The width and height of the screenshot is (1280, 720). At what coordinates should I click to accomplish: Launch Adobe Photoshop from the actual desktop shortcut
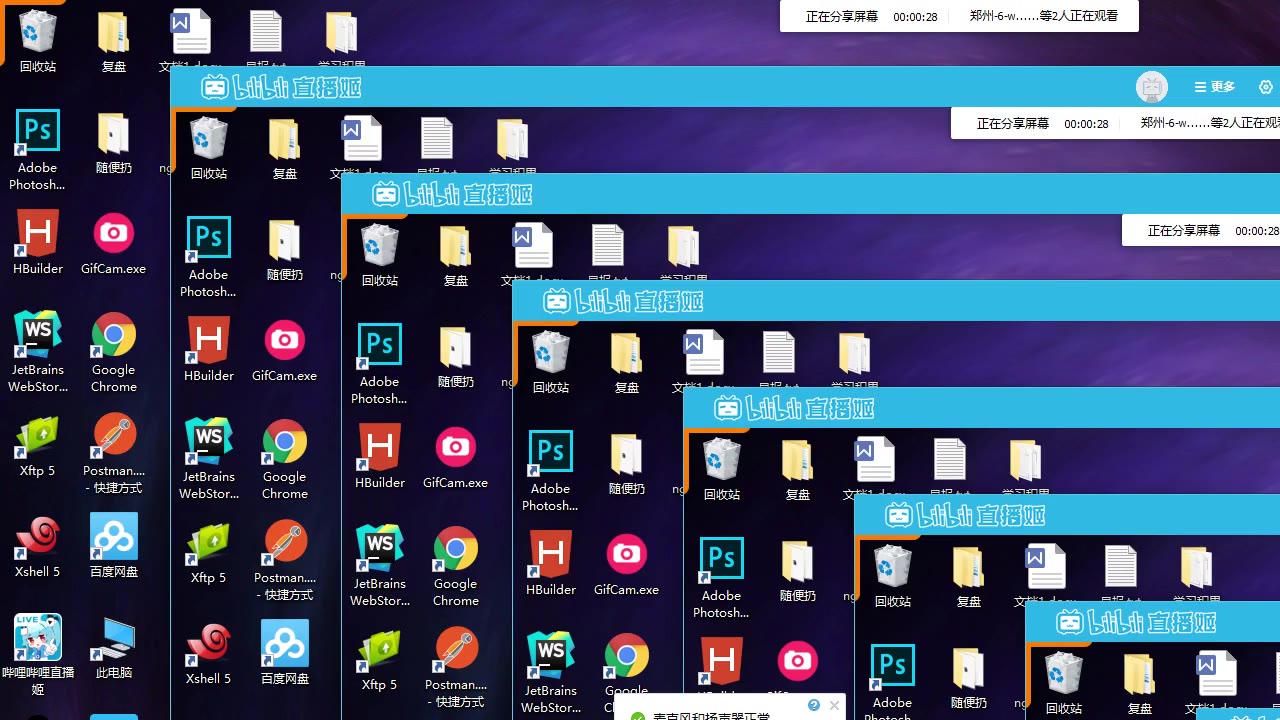pyautogui.click(x=38, y=150)
